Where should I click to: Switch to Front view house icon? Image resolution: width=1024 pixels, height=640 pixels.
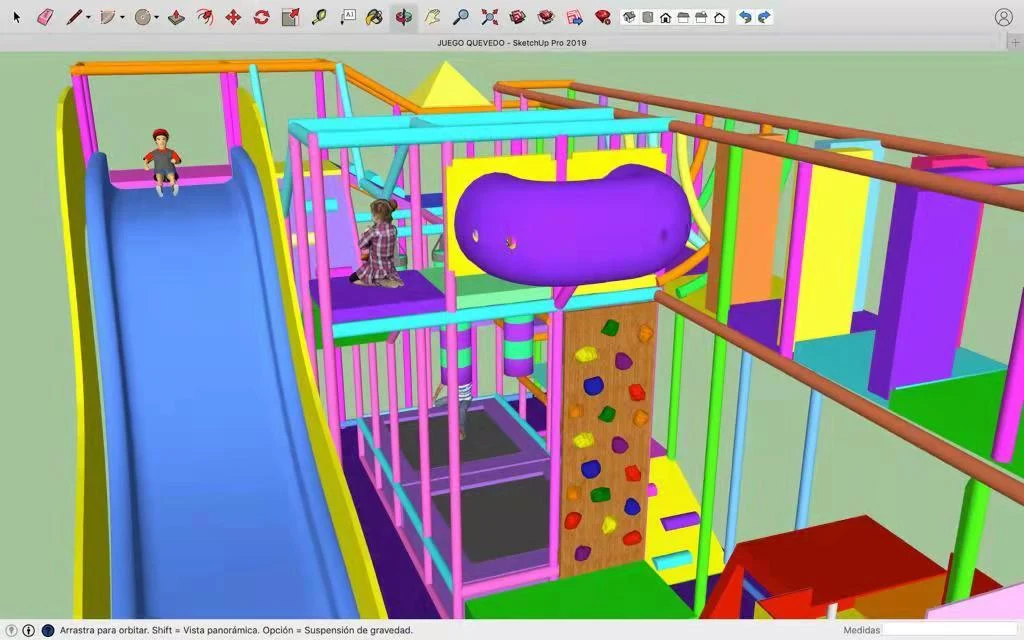(665, 18)
